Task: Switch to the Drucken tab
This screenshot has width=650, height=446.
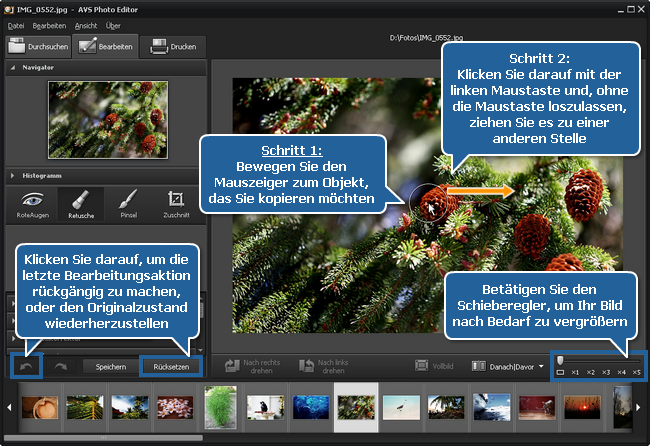Action: point(172,46)
